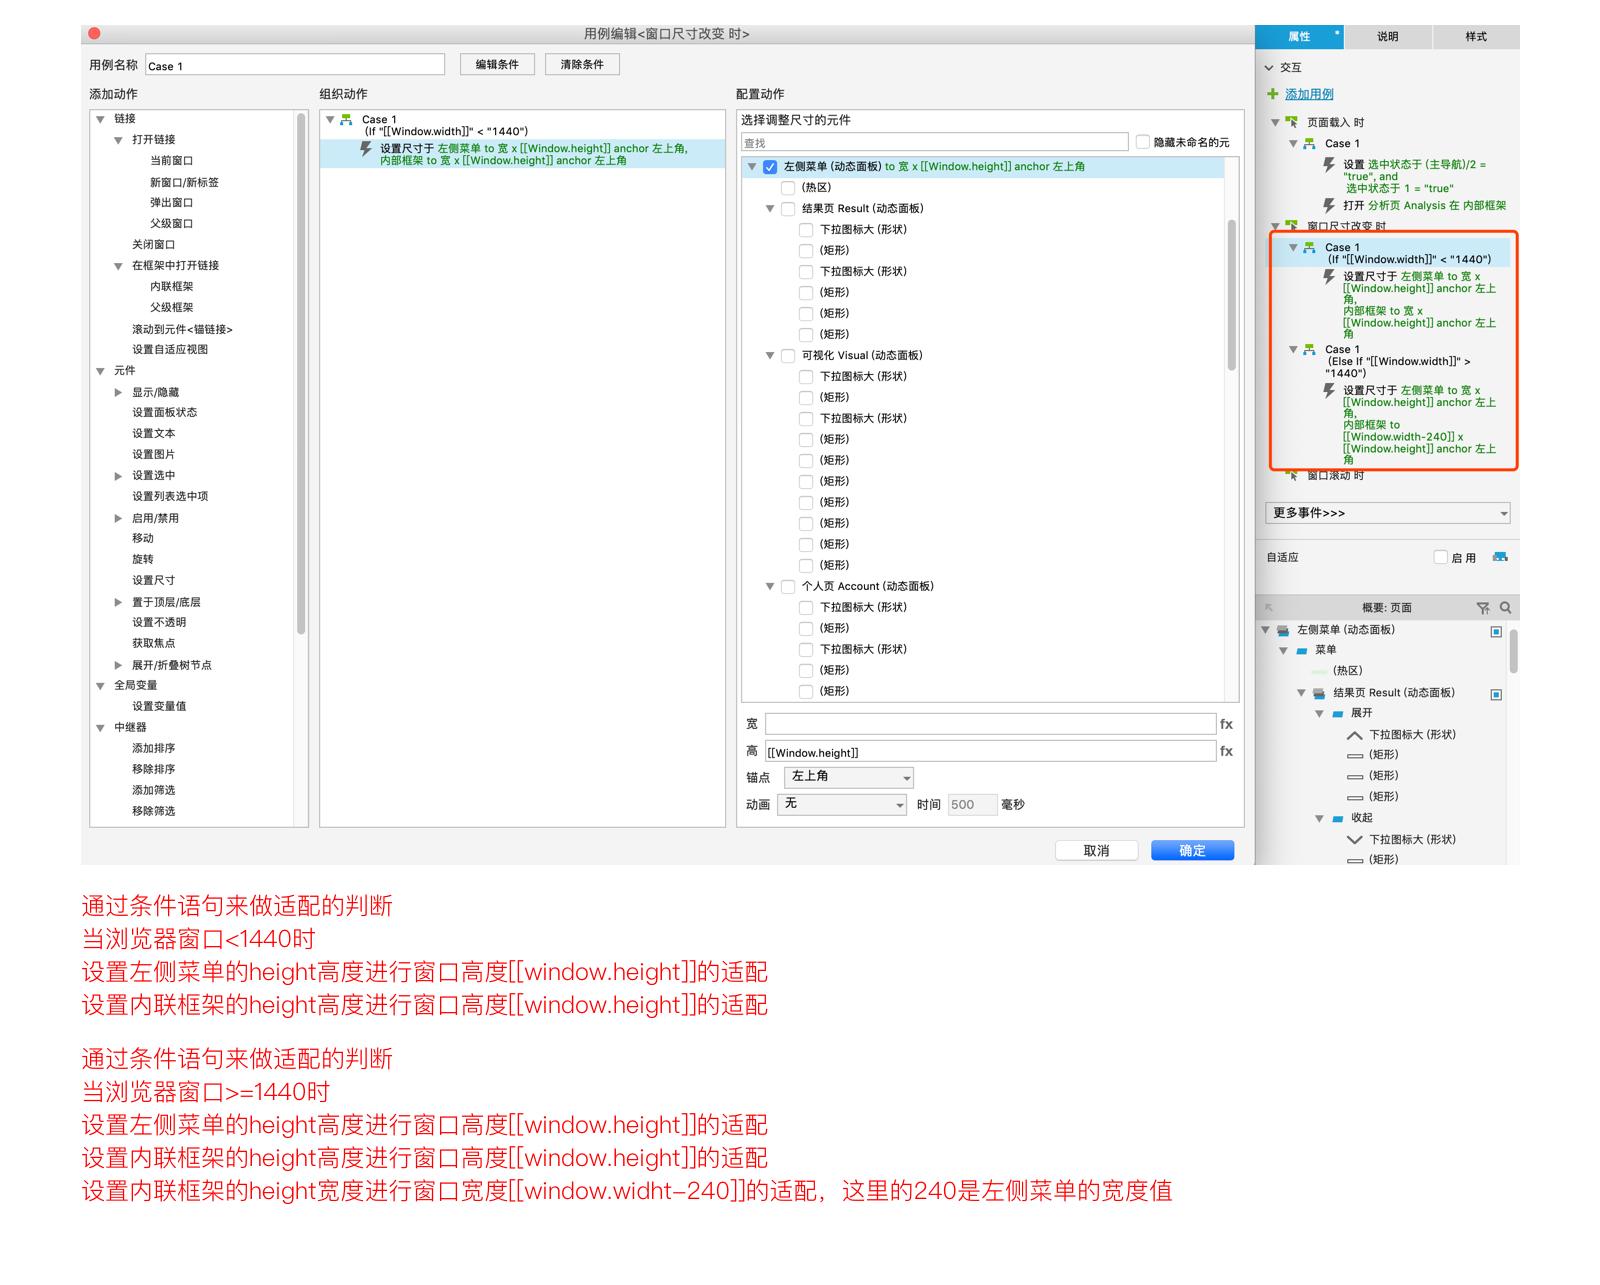This screenshot has height=1285, width=1600.
Task: Click the lightning icon of the 打开 分析页 action
Action: tap(1329, 205)
